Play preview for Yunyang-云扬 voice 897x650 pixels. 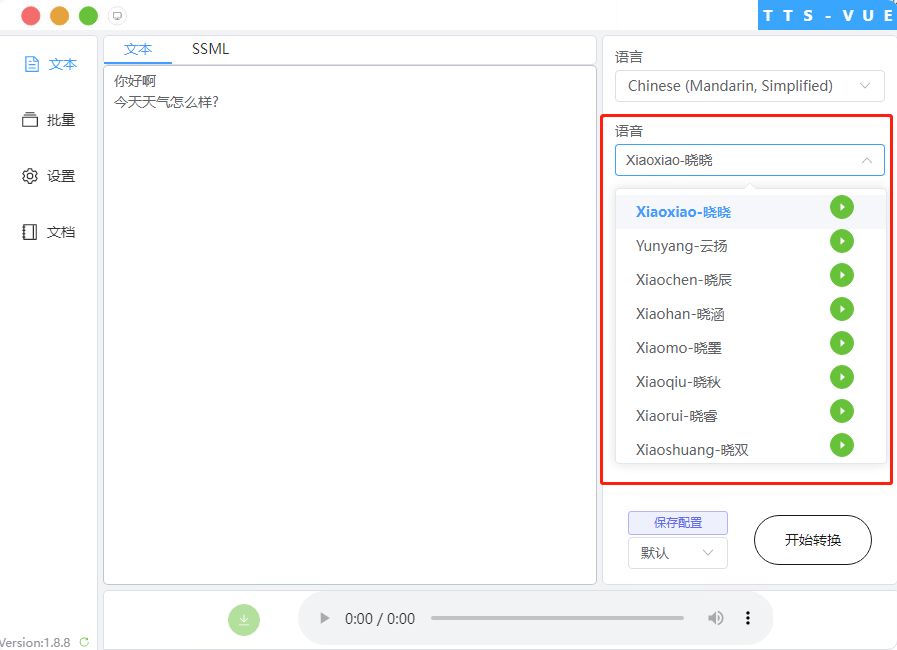842,241
